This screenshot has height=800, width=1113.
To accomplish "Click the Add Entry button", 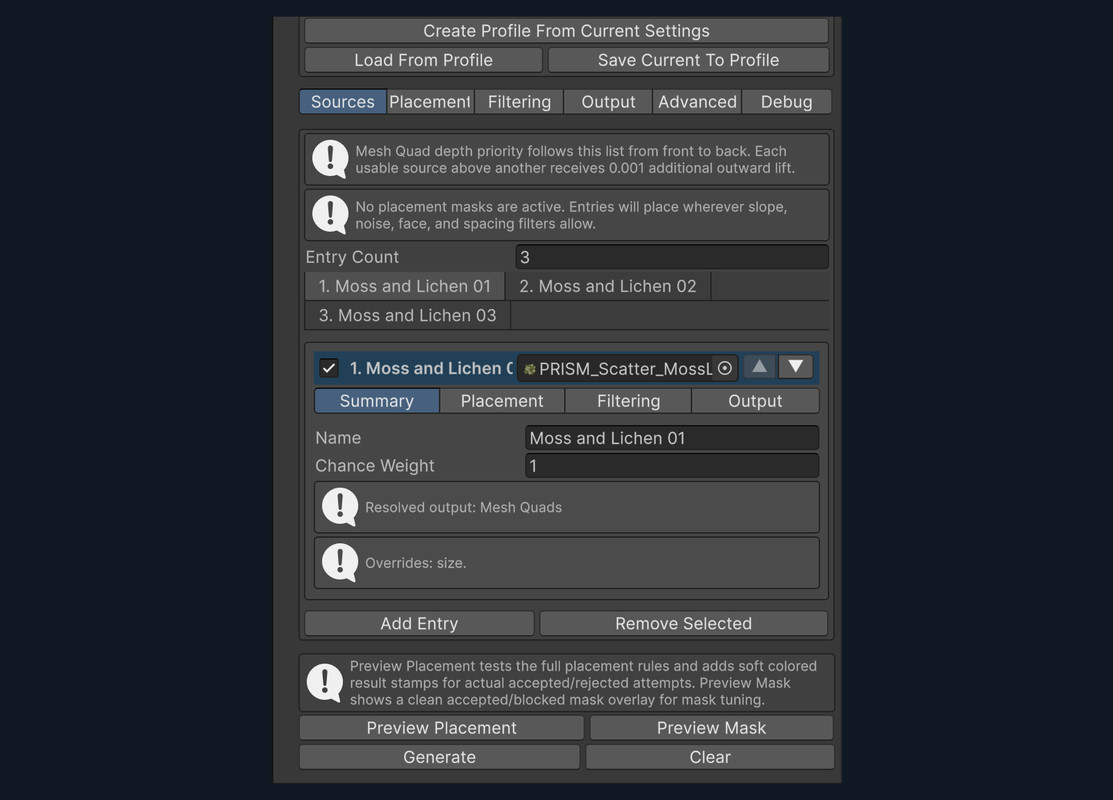I will pos(420,623).
